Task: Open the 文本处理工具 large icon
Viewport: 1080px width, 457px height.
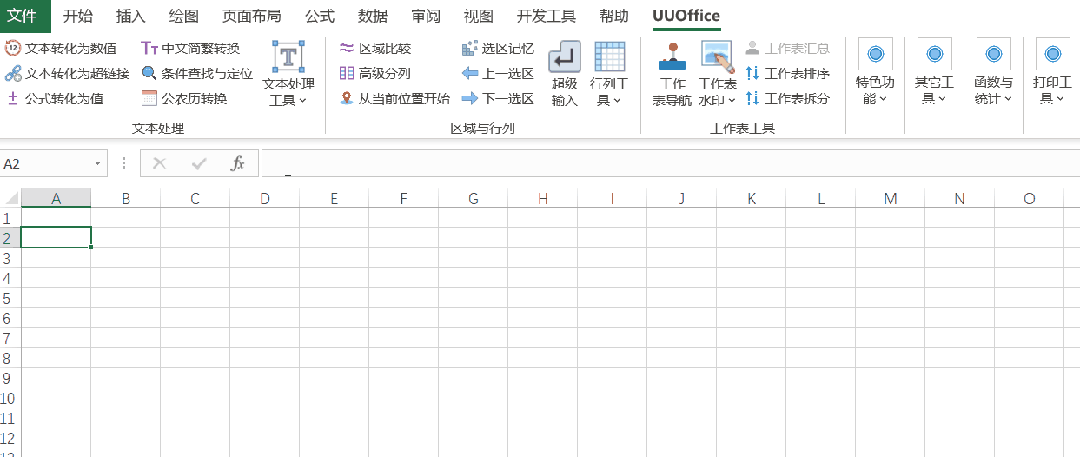Action: (x=289, y=57)
